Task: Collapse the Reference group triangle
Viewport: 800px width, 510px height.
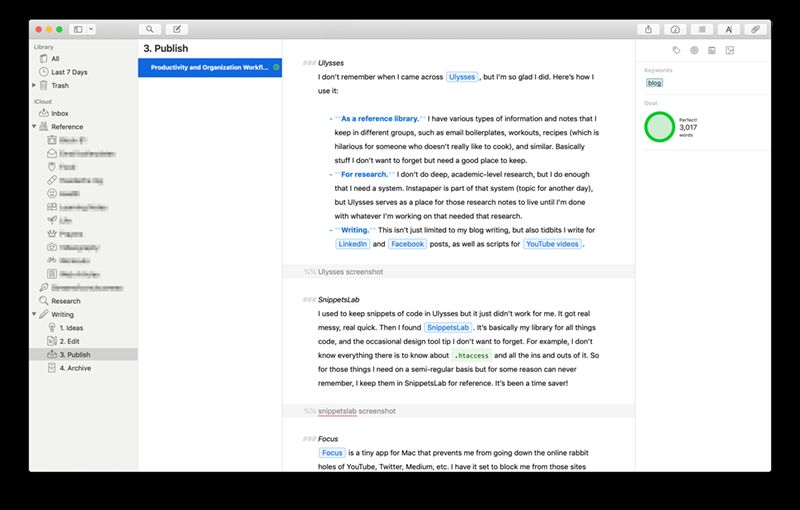Action: coord(35,127)
